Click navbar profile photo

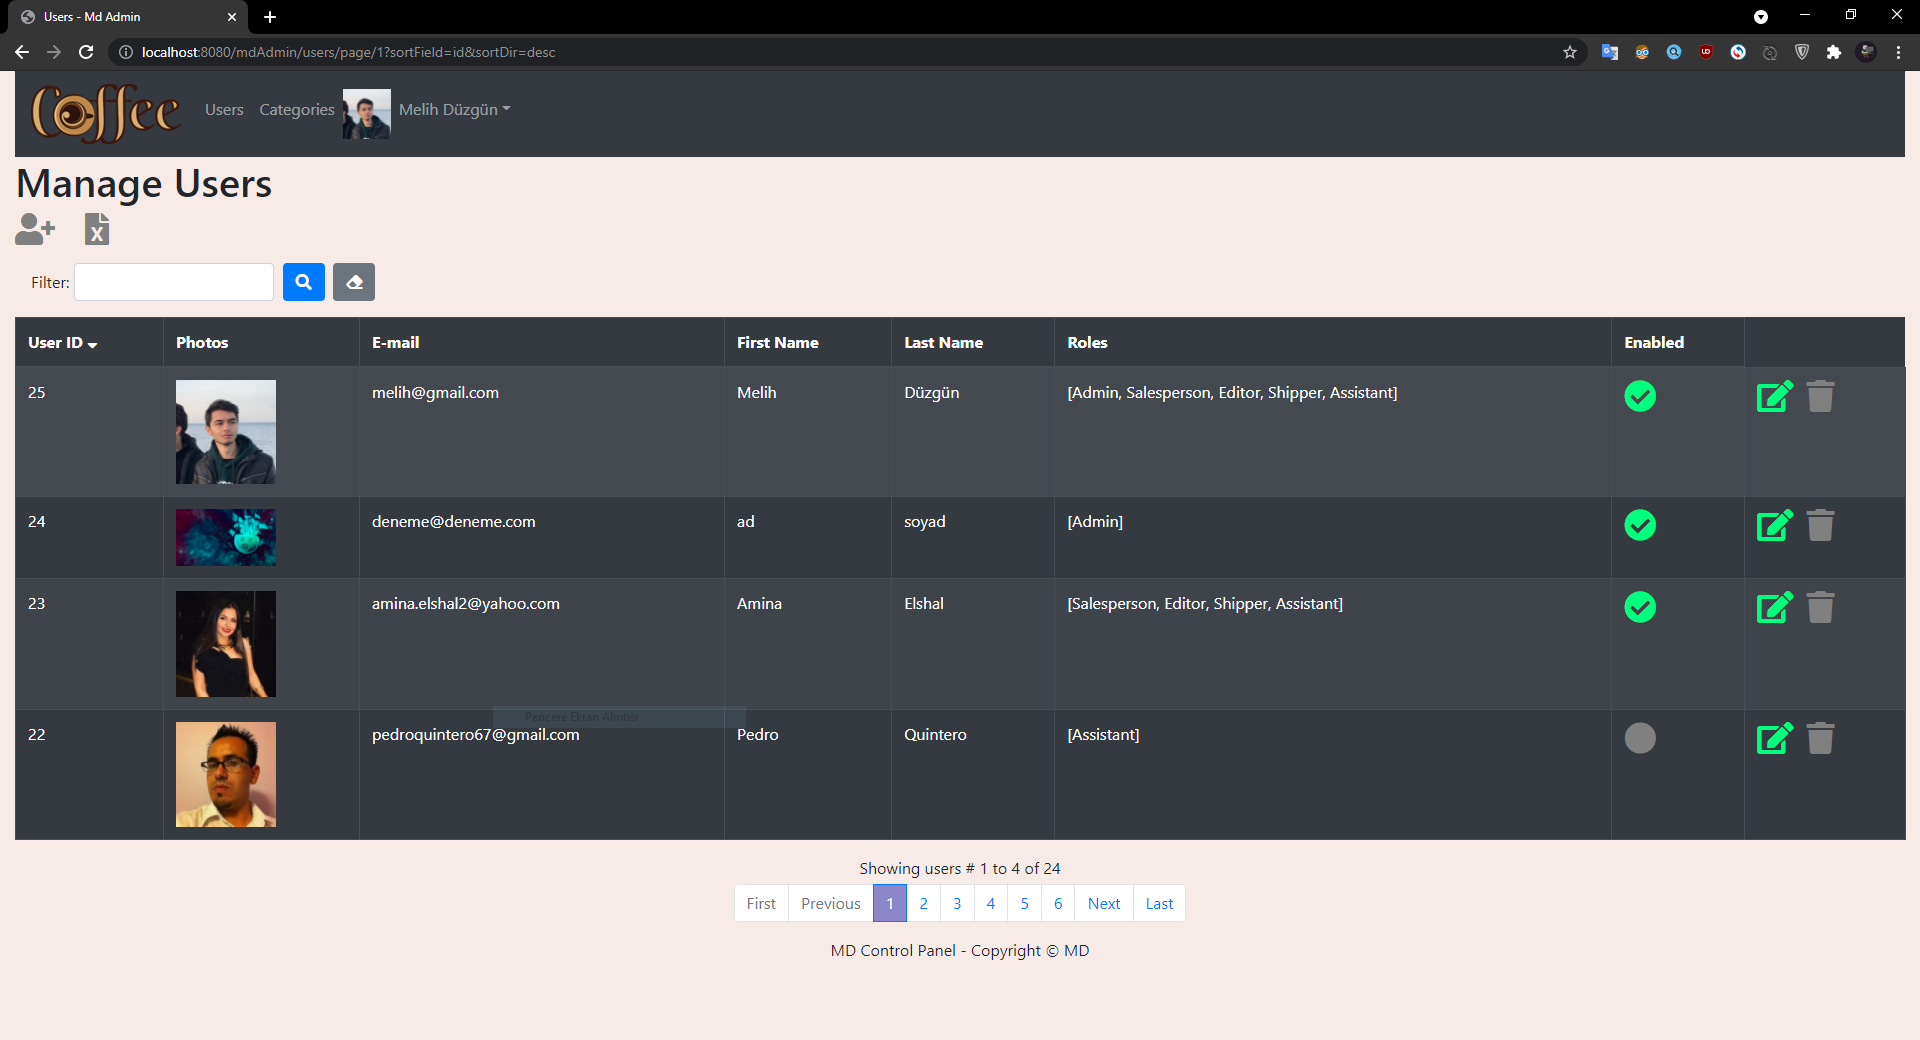pos(367,114)
